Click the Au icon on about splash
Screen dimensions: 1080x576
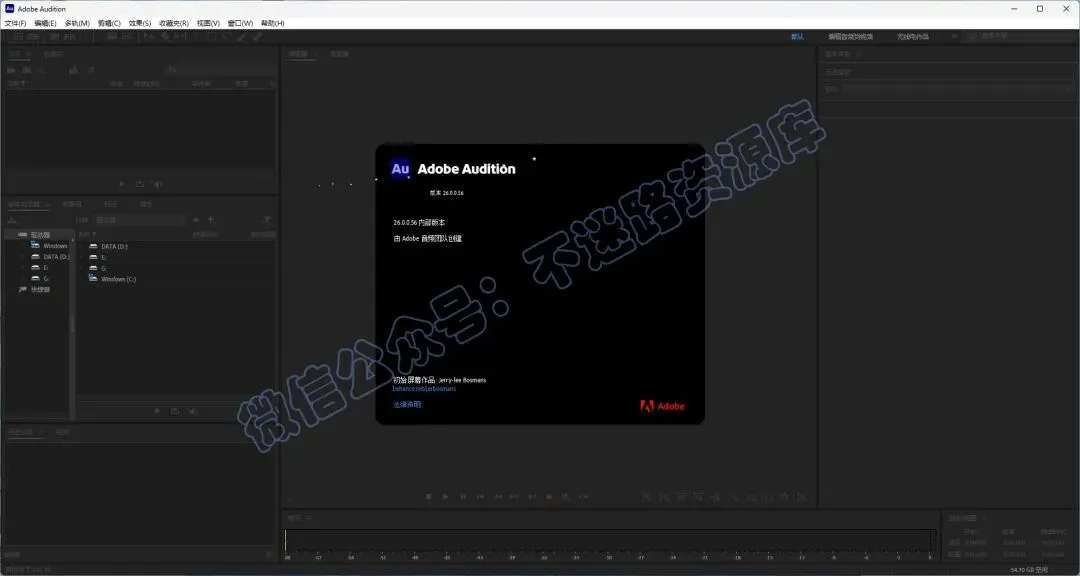coord(400,169)
